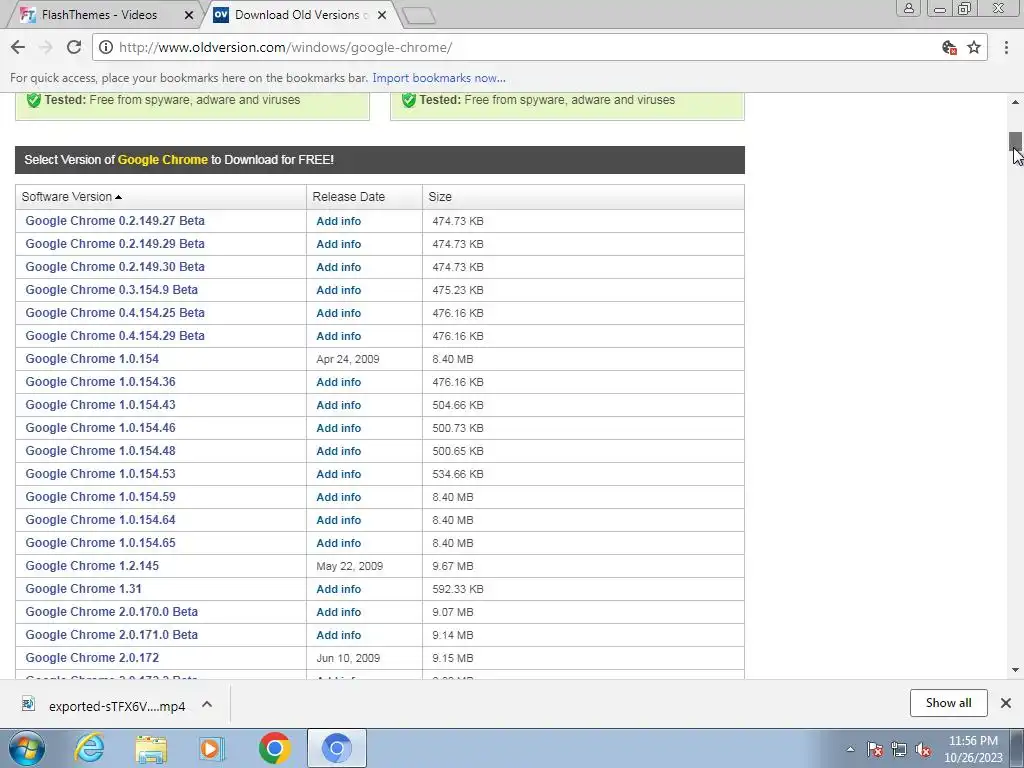
Task: Close the downloads bar
Action: coord(1006,703)
